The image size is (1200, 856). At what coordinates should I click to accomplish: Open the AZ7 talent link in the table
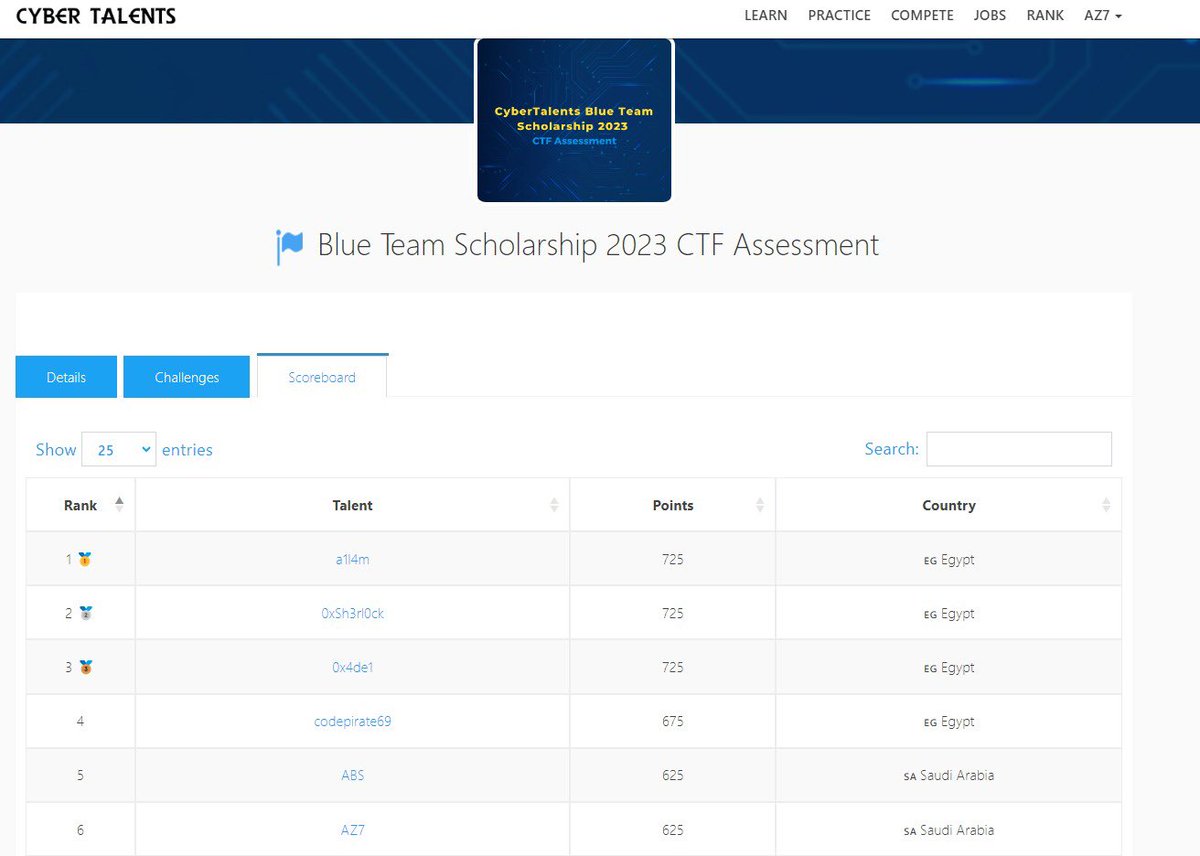tap(353, 830)
